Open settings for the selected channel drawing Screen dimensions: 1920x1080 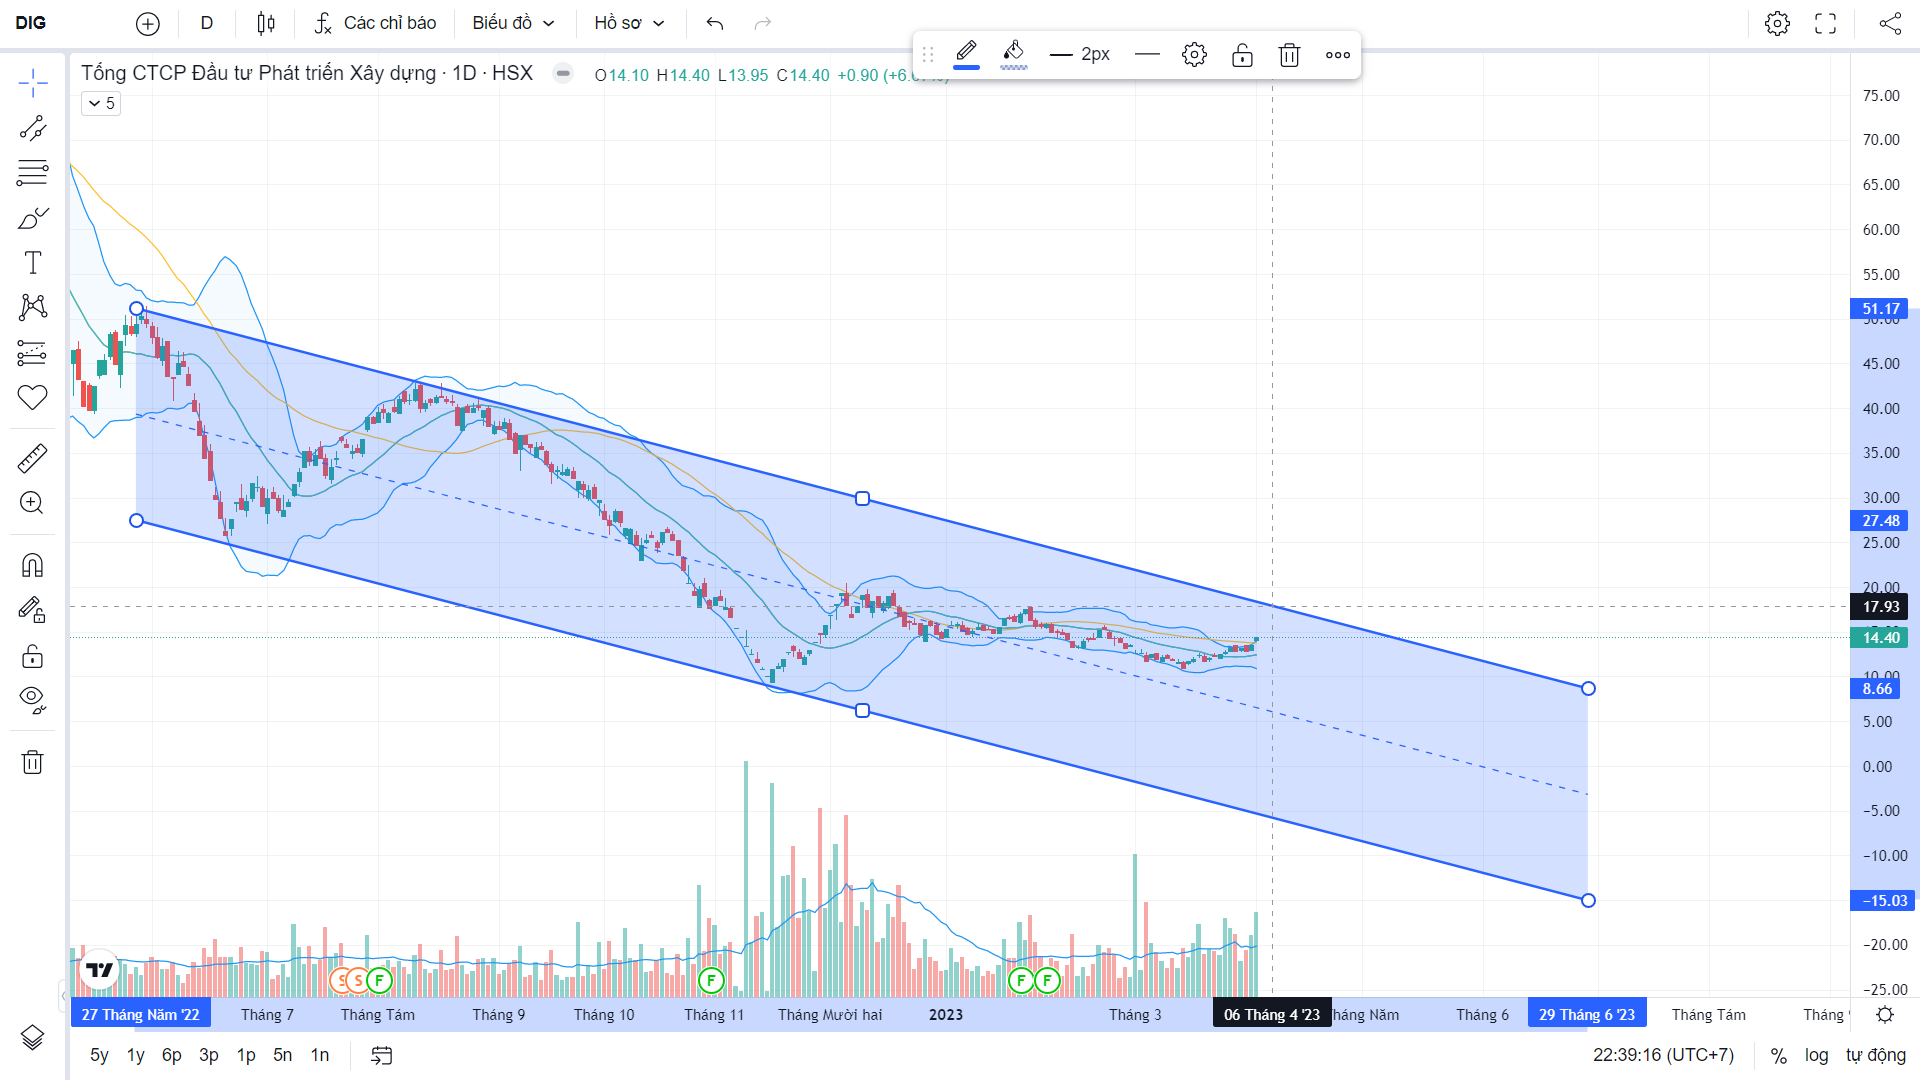pos(1194,55)
